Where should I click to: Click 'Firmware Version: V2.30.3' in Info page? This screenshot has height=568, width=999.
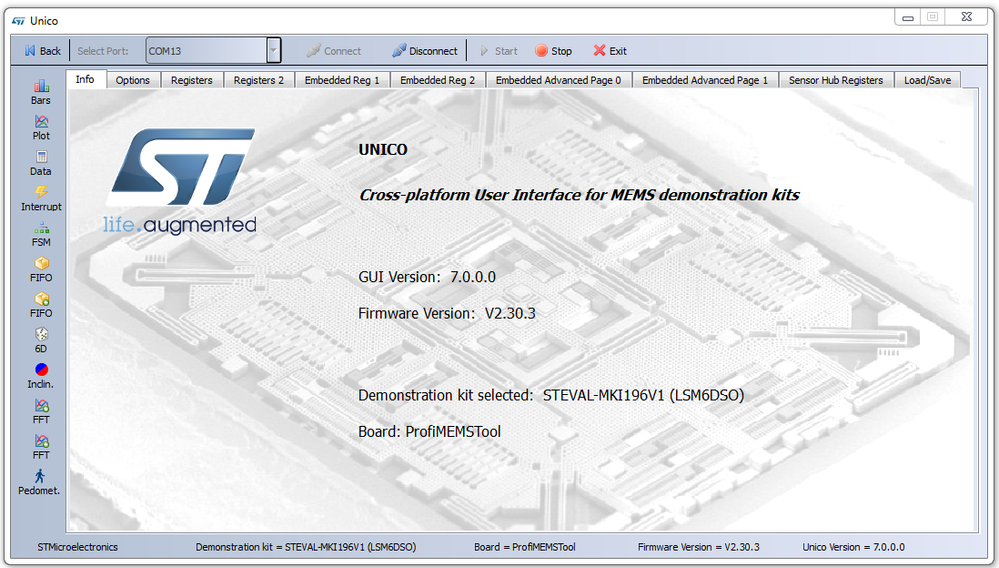tap(447, 313)
